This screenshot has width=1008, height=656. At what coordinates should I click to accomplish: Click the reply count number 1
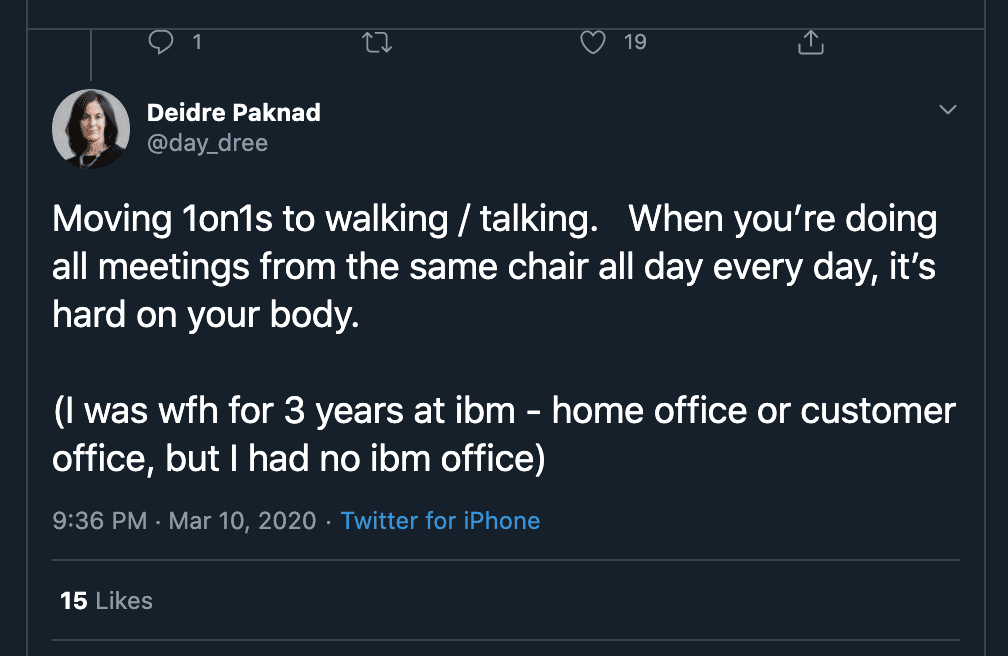point(196,42)
